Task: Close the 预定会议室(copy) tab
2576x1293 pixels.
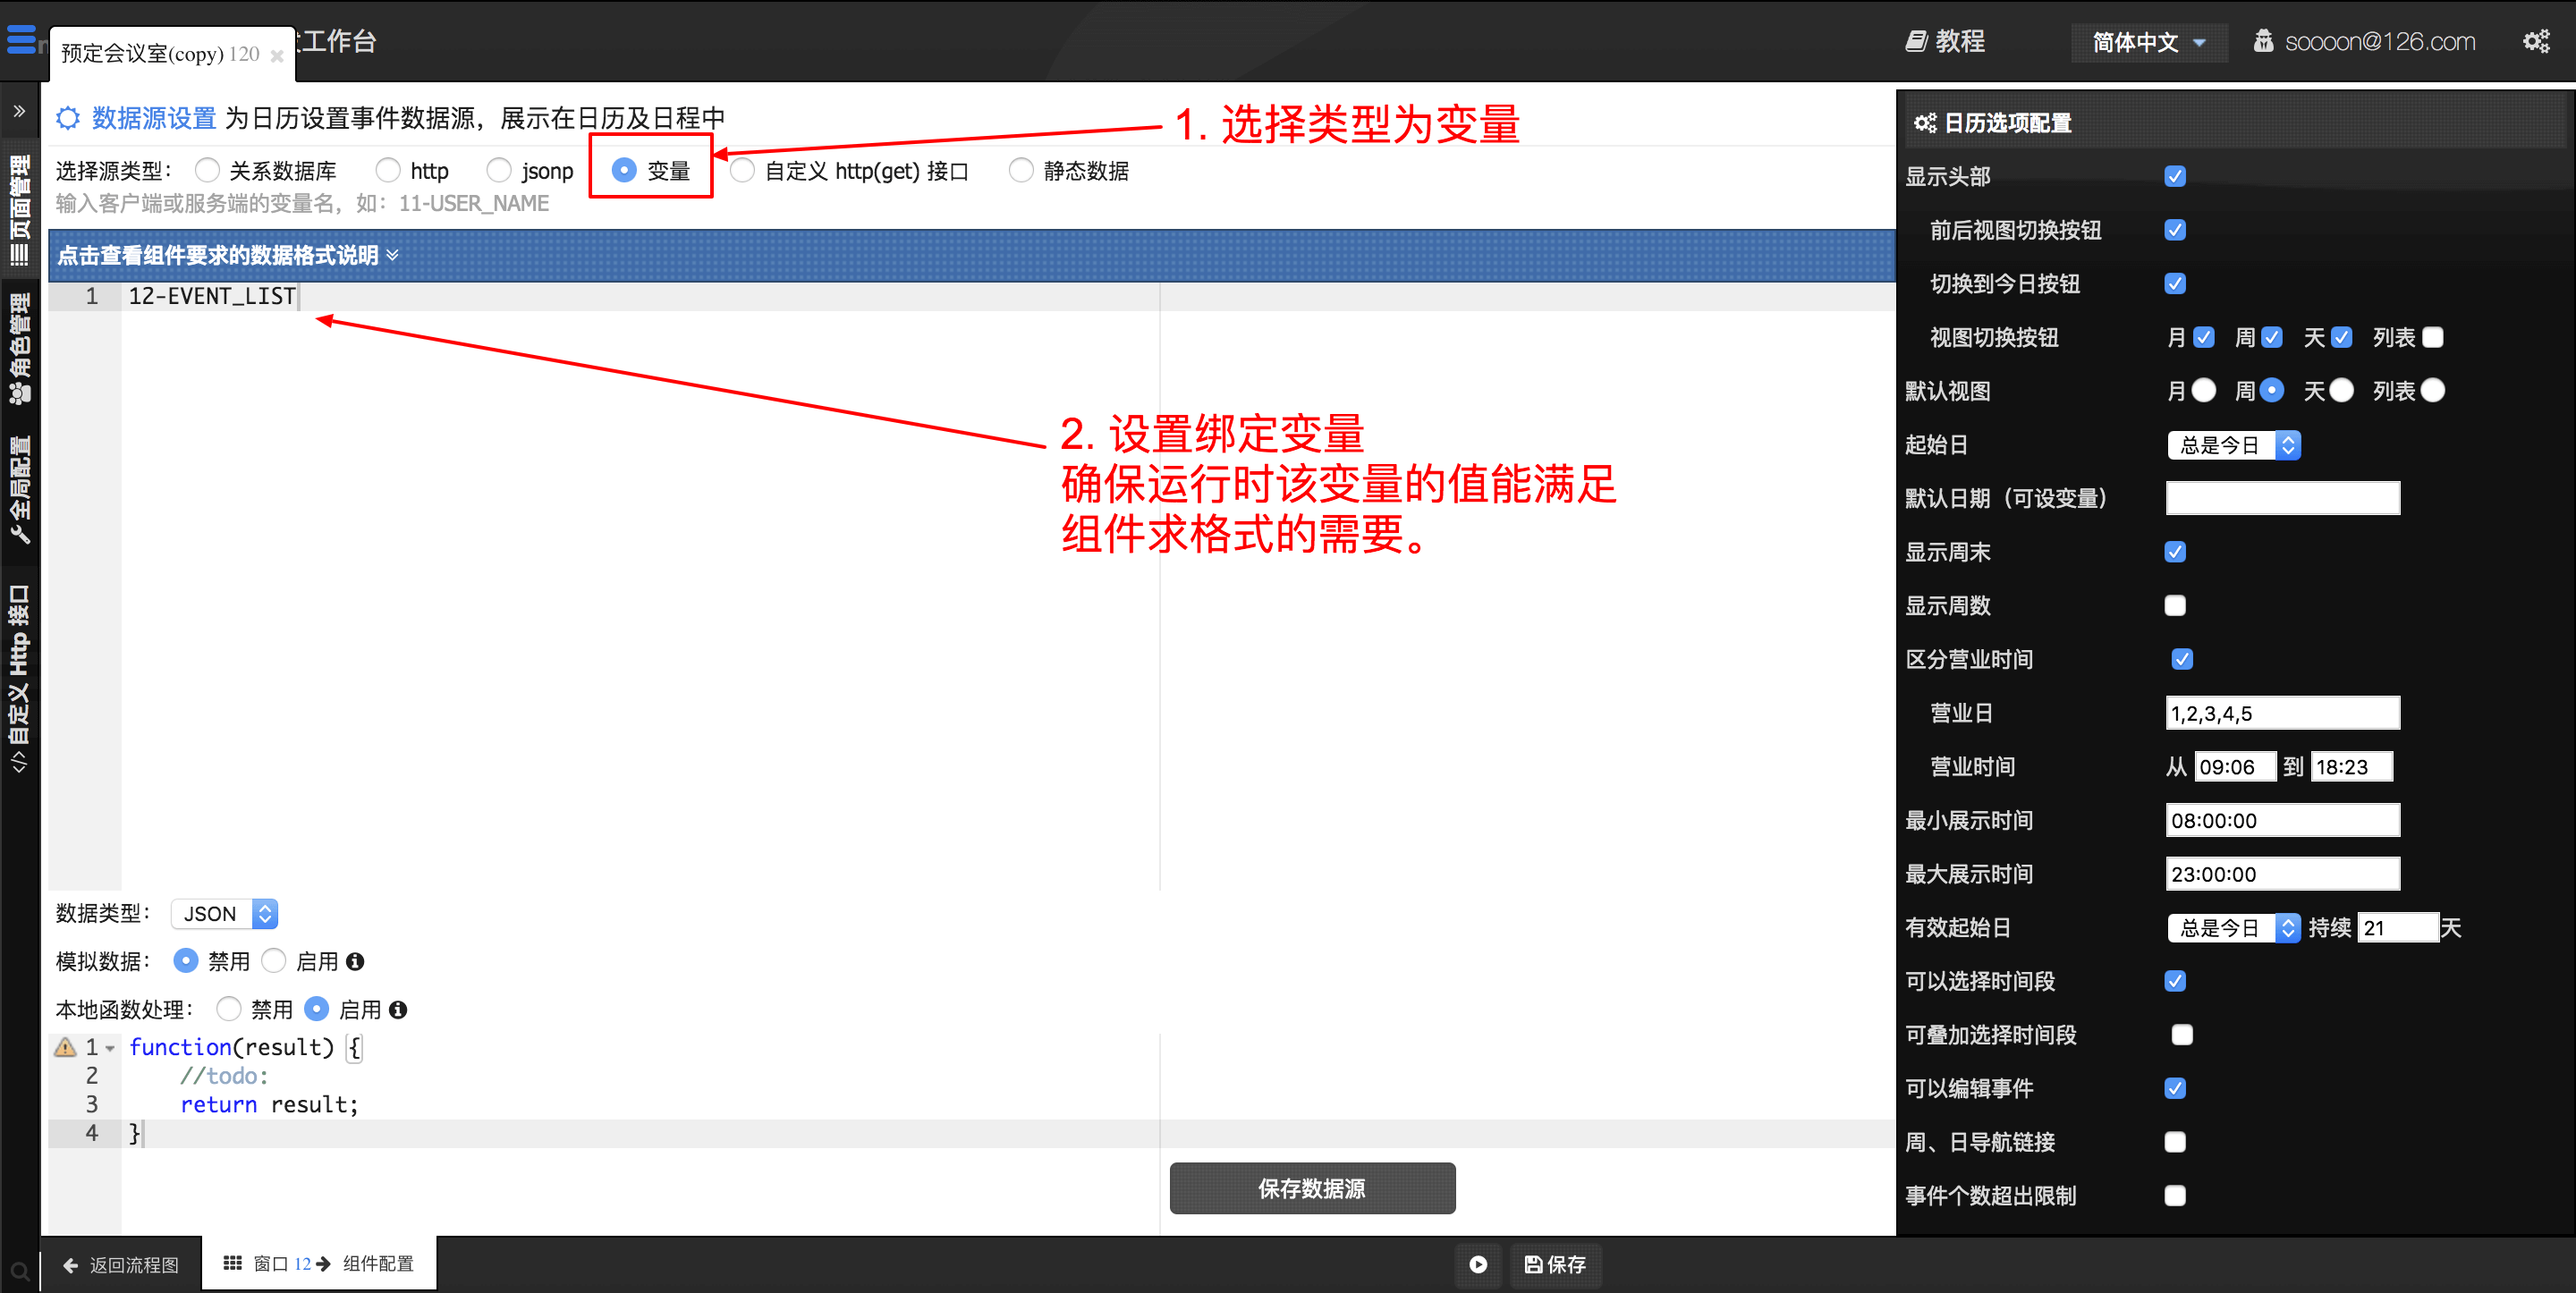Action: click(x=277, y=56)
